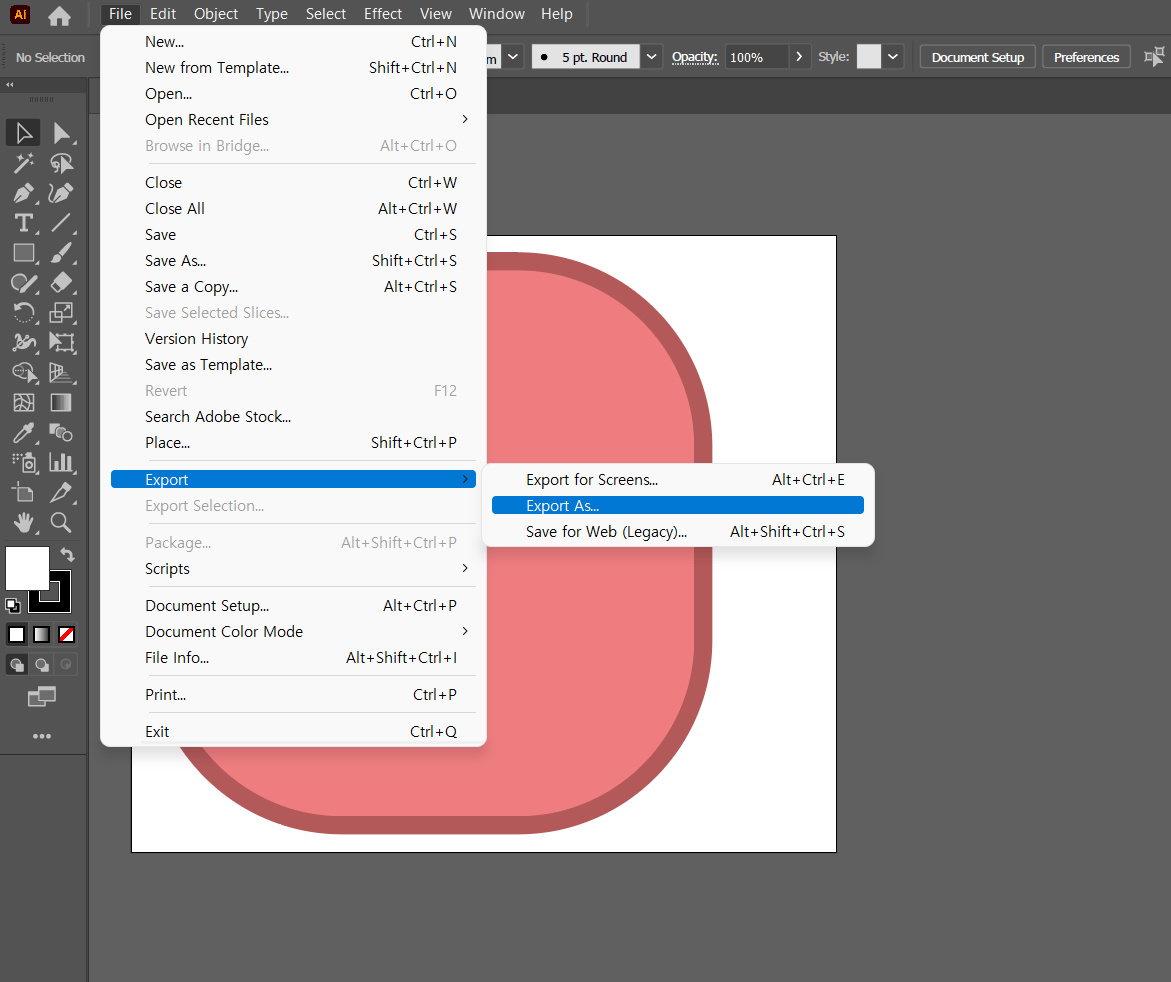Select the Pen tool
1171x982 pixels.
pos(23,193)
